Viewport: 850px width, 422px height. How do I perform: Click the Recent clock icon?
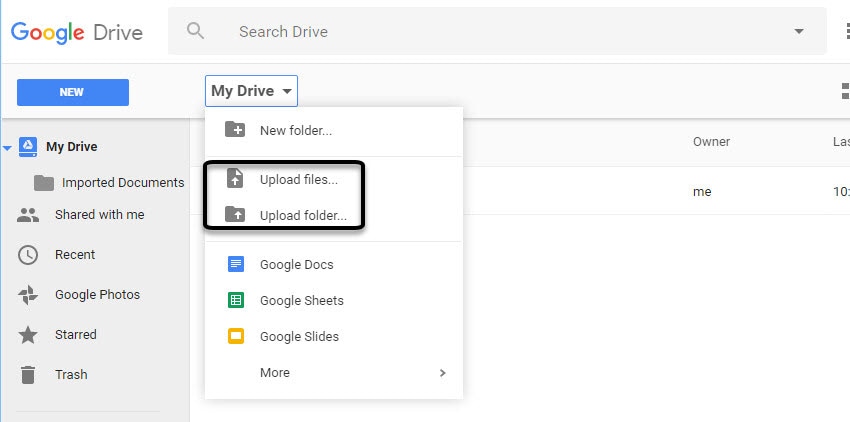28,255
